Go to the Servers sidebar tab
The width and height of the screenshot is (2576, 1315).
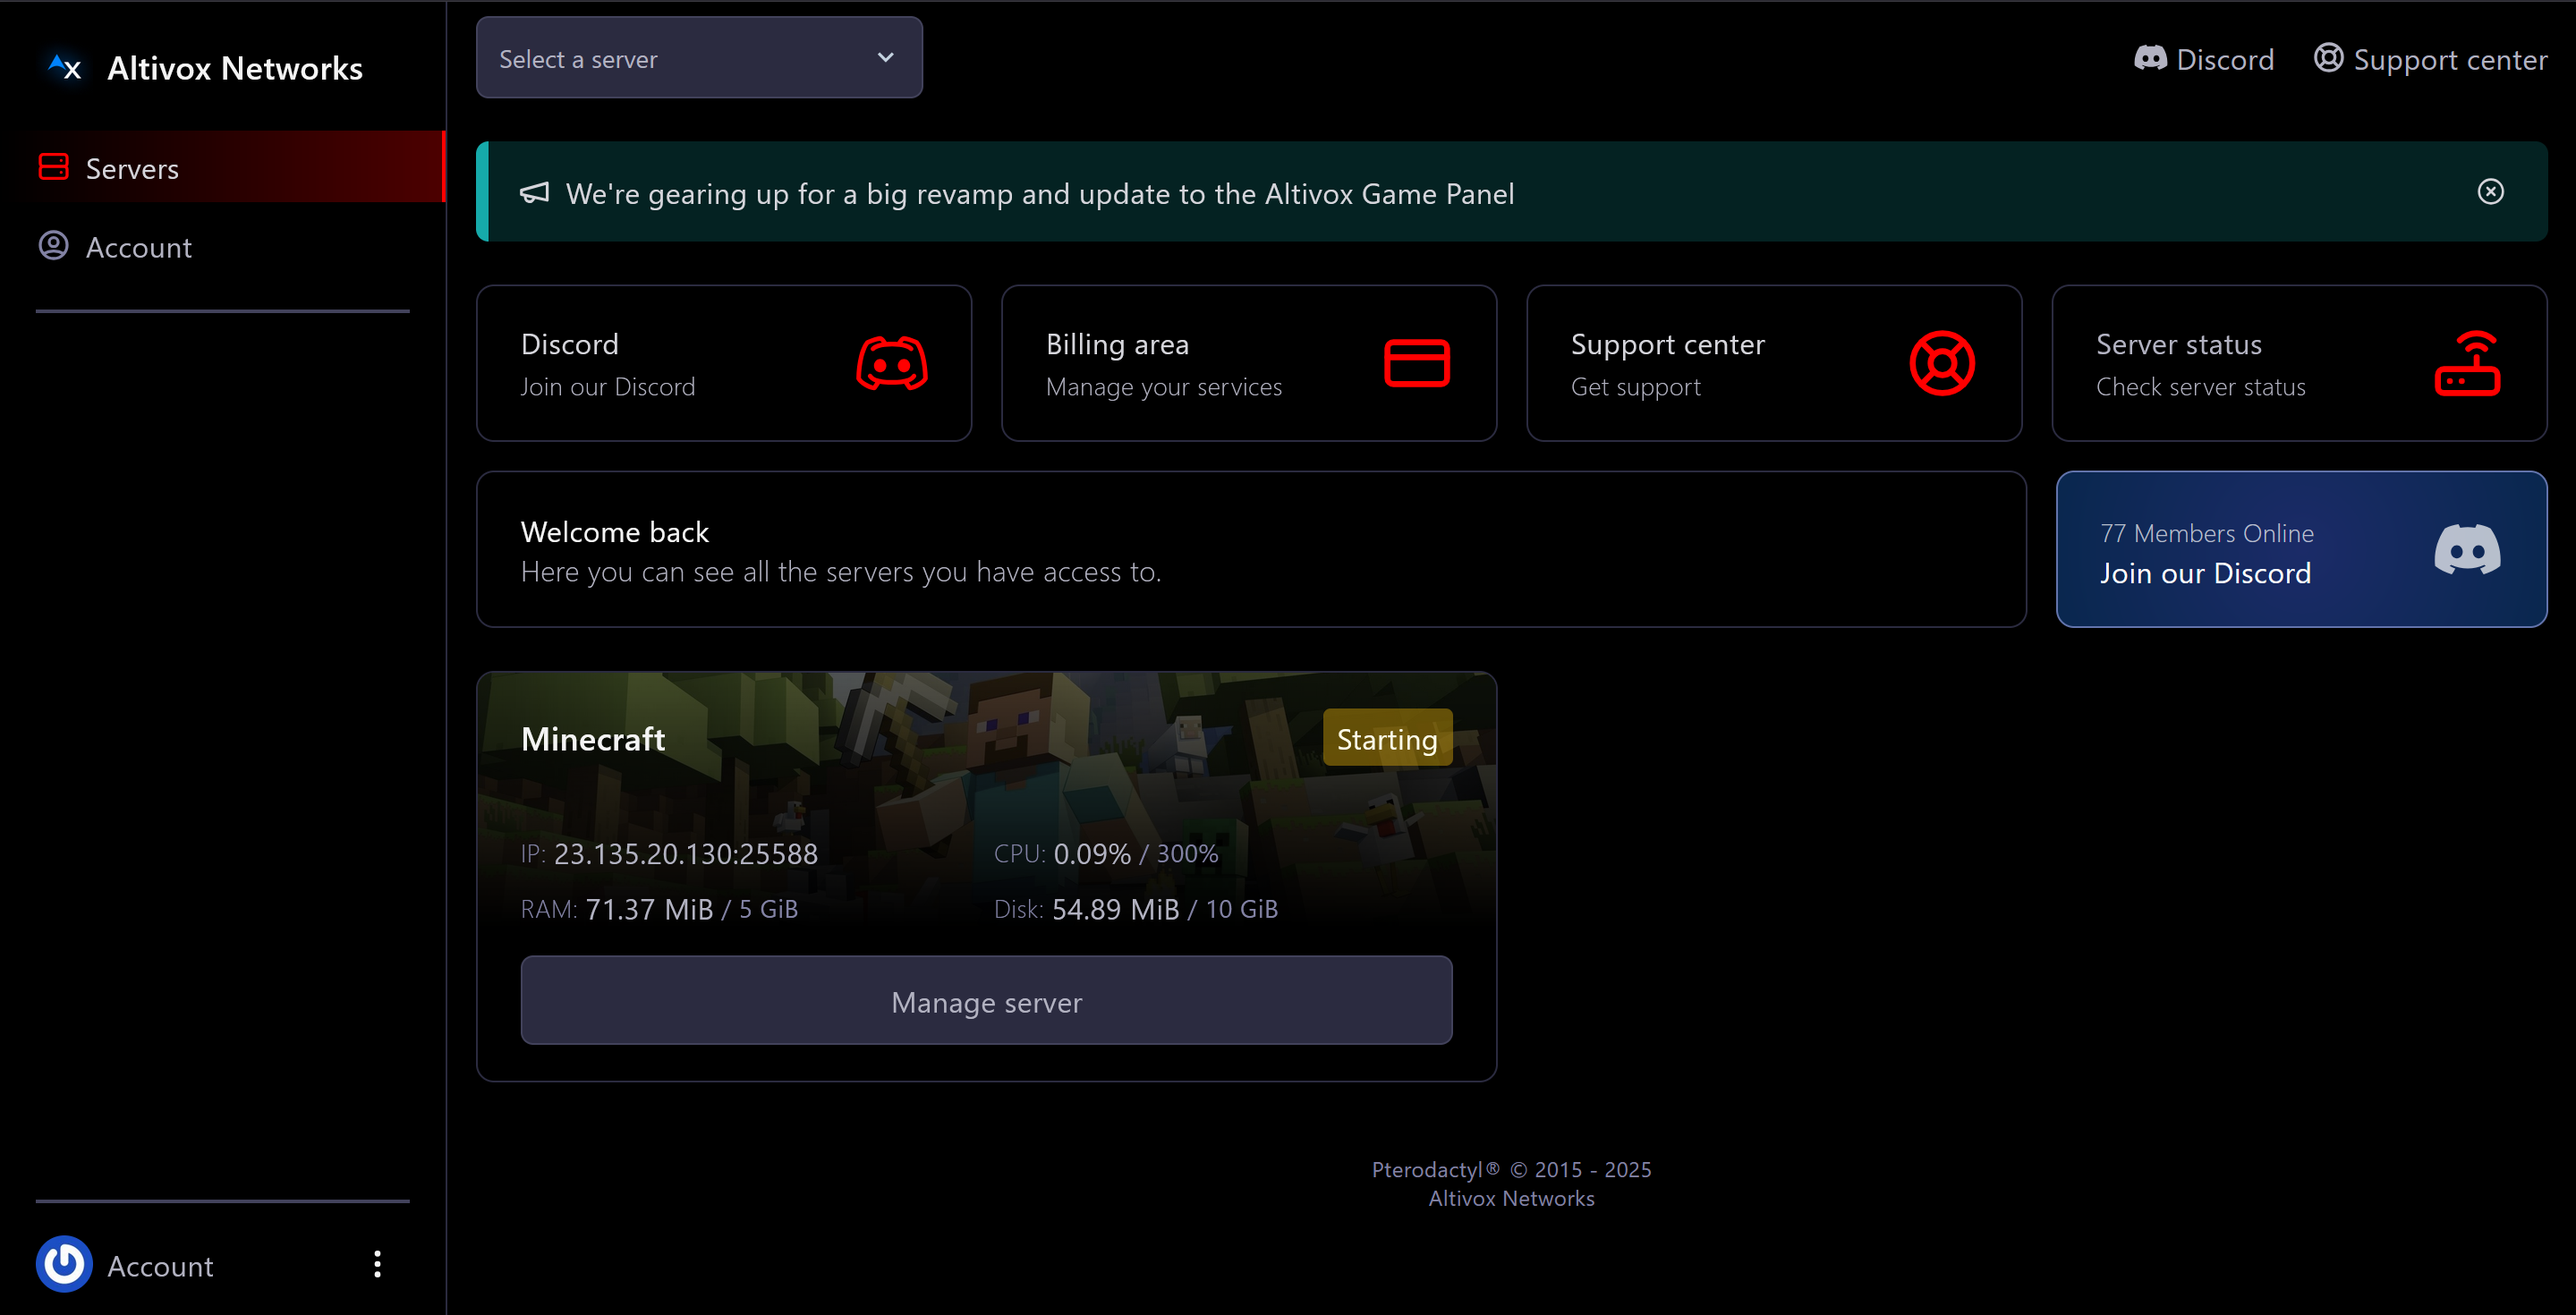[x=132, y=168]
